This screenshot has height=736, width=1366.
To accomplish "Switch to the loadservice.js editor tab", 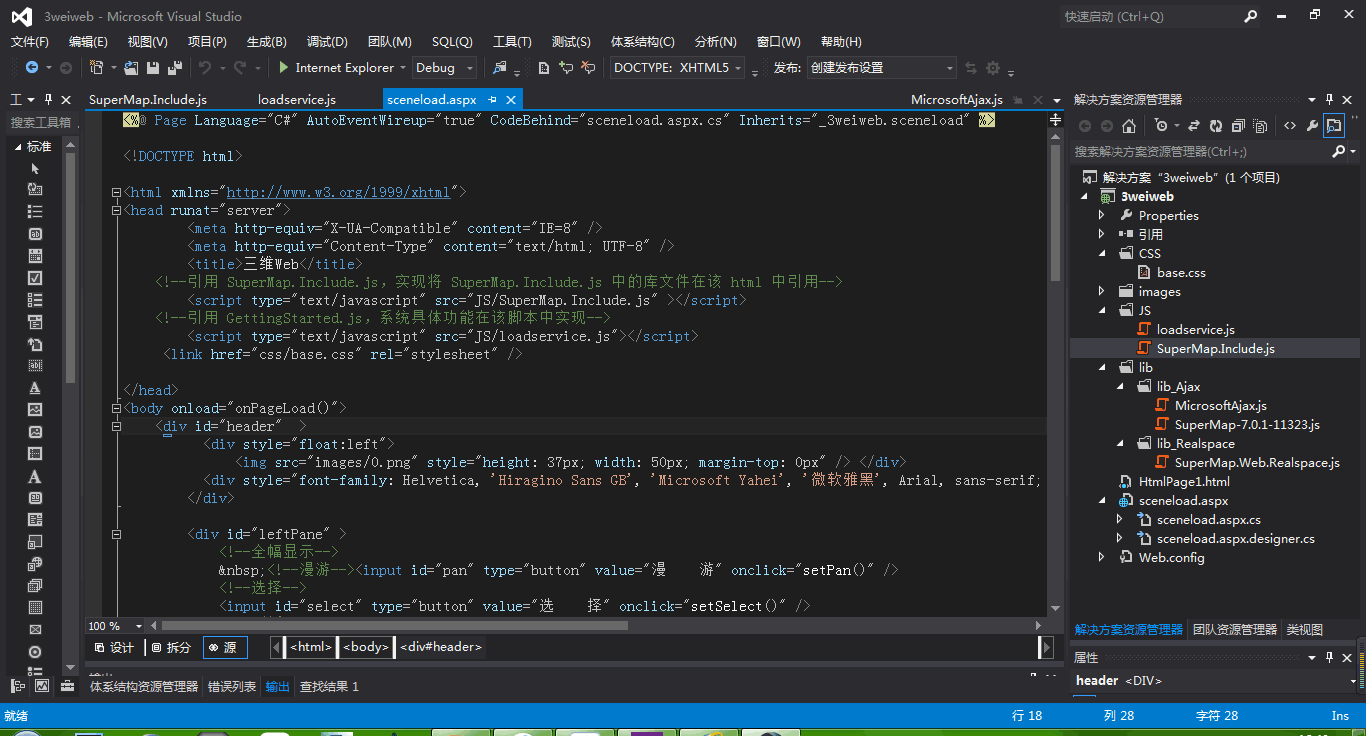I will coord(297,100).
